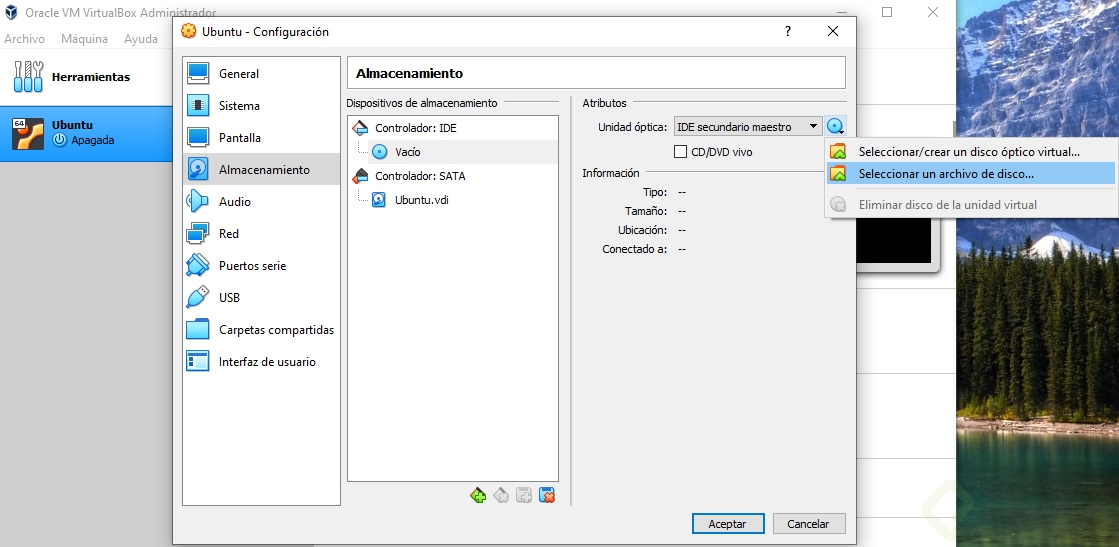Open the Puertos serie settings
The width and height of the screenshot is (1119, 547).
[261, 266]
